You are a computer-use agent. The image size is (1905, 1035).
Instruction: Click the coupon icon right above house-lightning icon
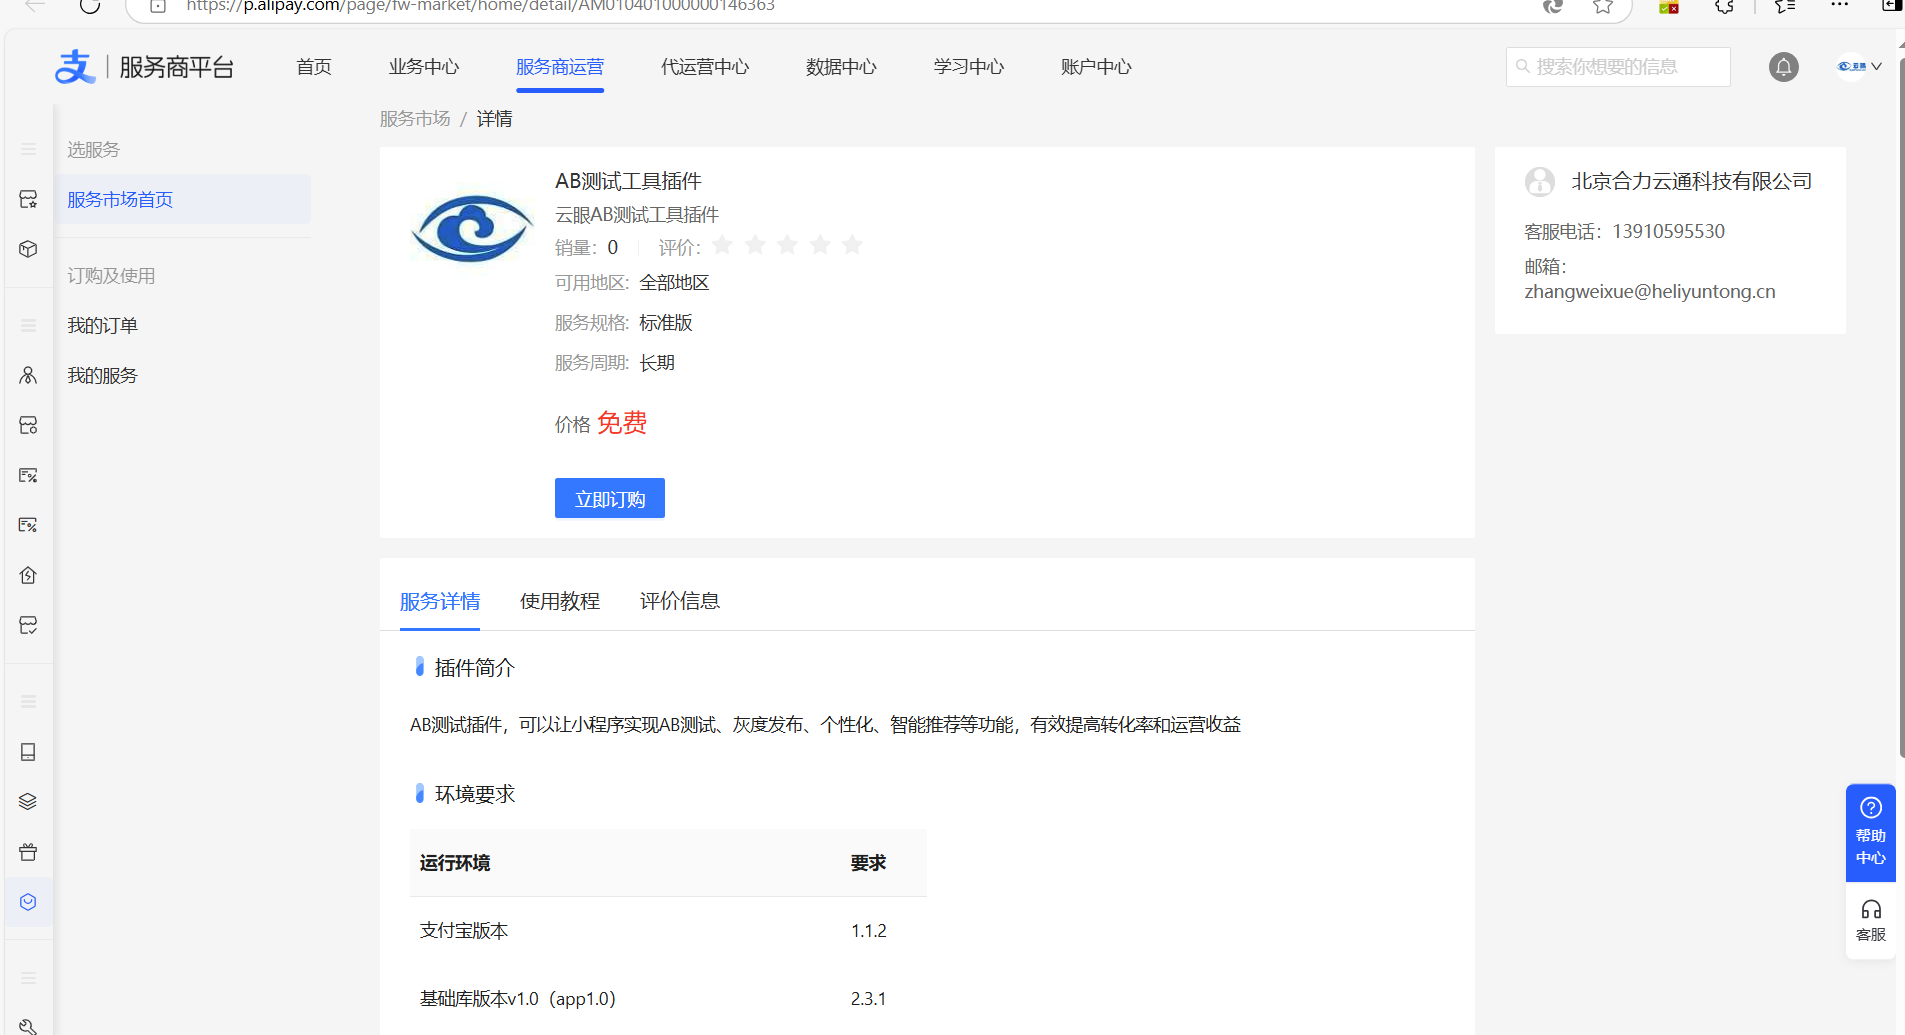point(28,524)
